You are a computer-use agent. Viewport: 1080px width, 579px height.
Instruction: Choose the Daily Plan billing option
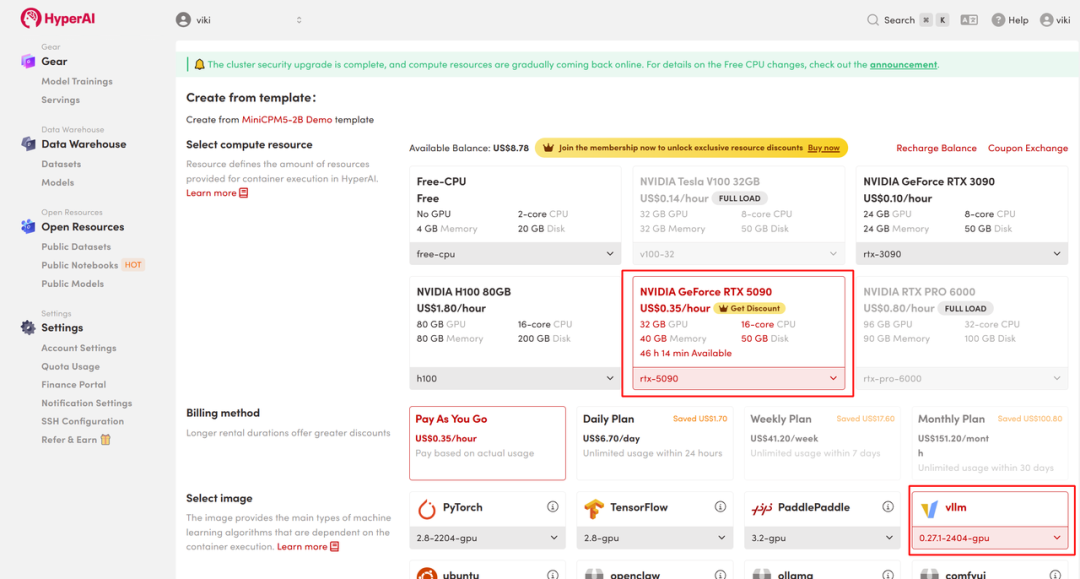655,443
